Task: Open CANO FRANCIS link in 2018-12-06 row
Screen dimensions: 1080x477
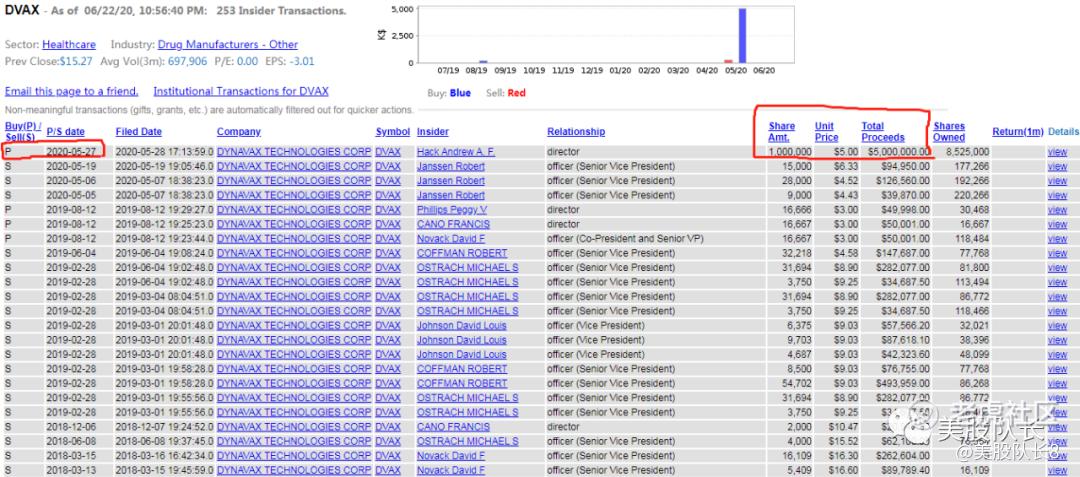Action: click(453, 427)
